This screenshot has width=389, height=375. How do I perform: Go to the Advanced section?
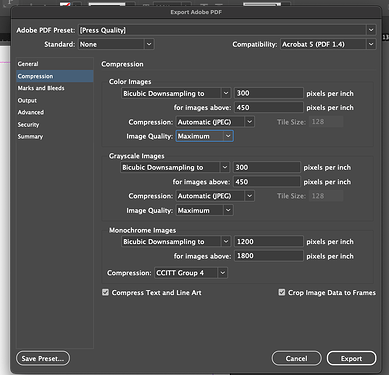31,112
